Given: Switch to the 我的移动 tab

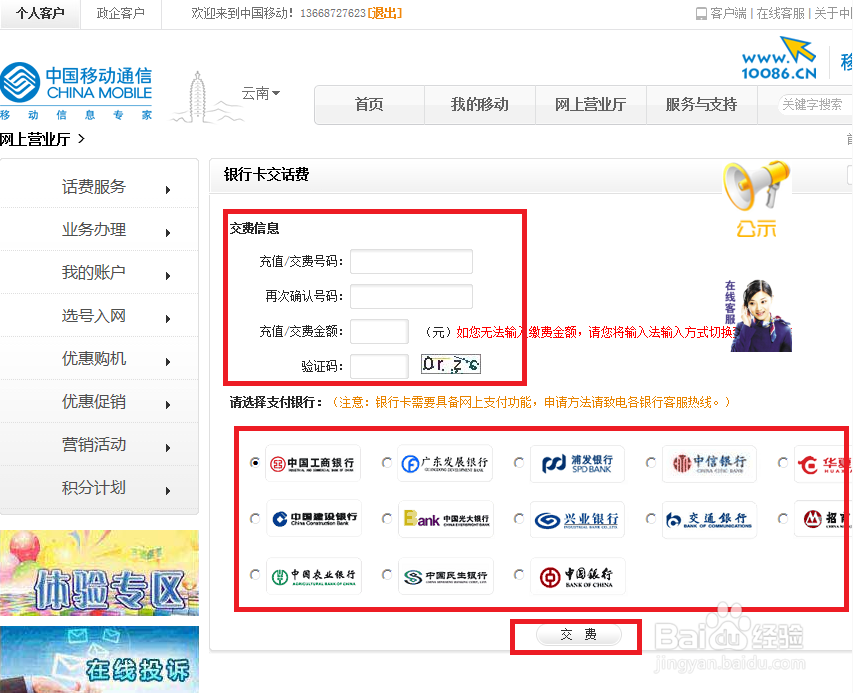Looking at the screenshot, I should coord(479,104).
